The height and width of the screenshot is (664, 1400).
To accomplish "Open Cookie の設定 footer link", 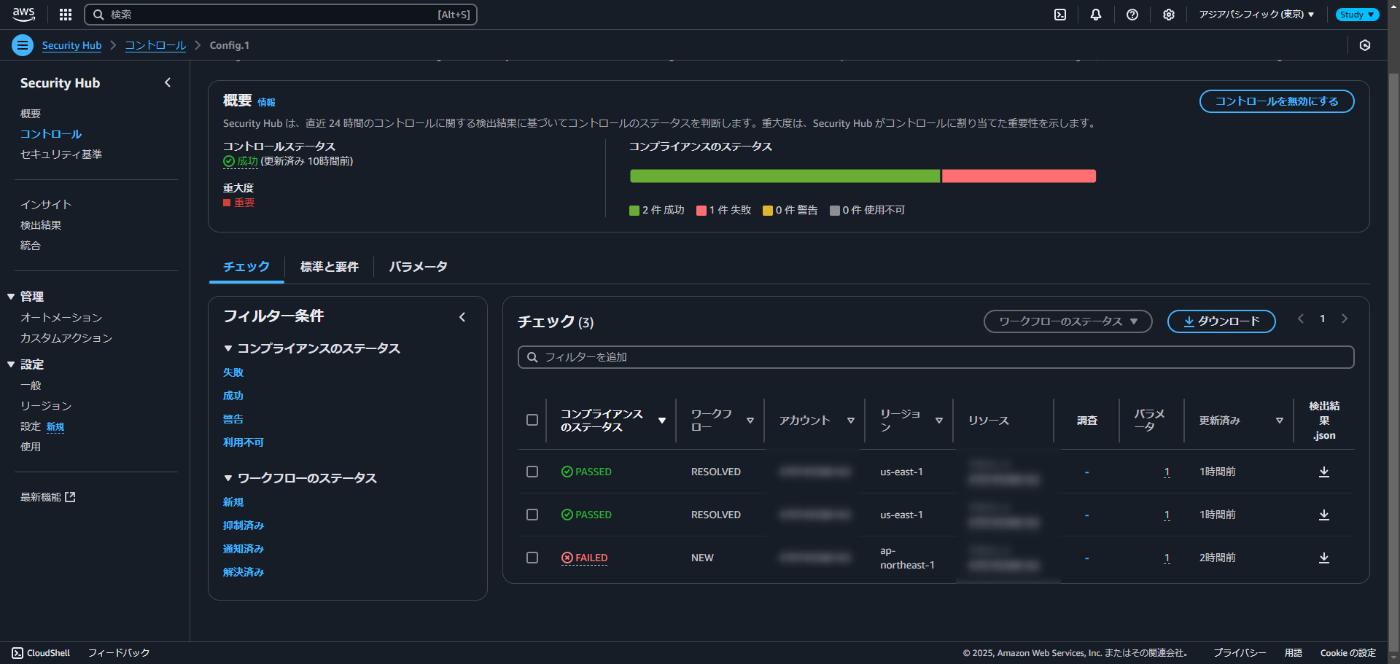I will [1348, 653].
